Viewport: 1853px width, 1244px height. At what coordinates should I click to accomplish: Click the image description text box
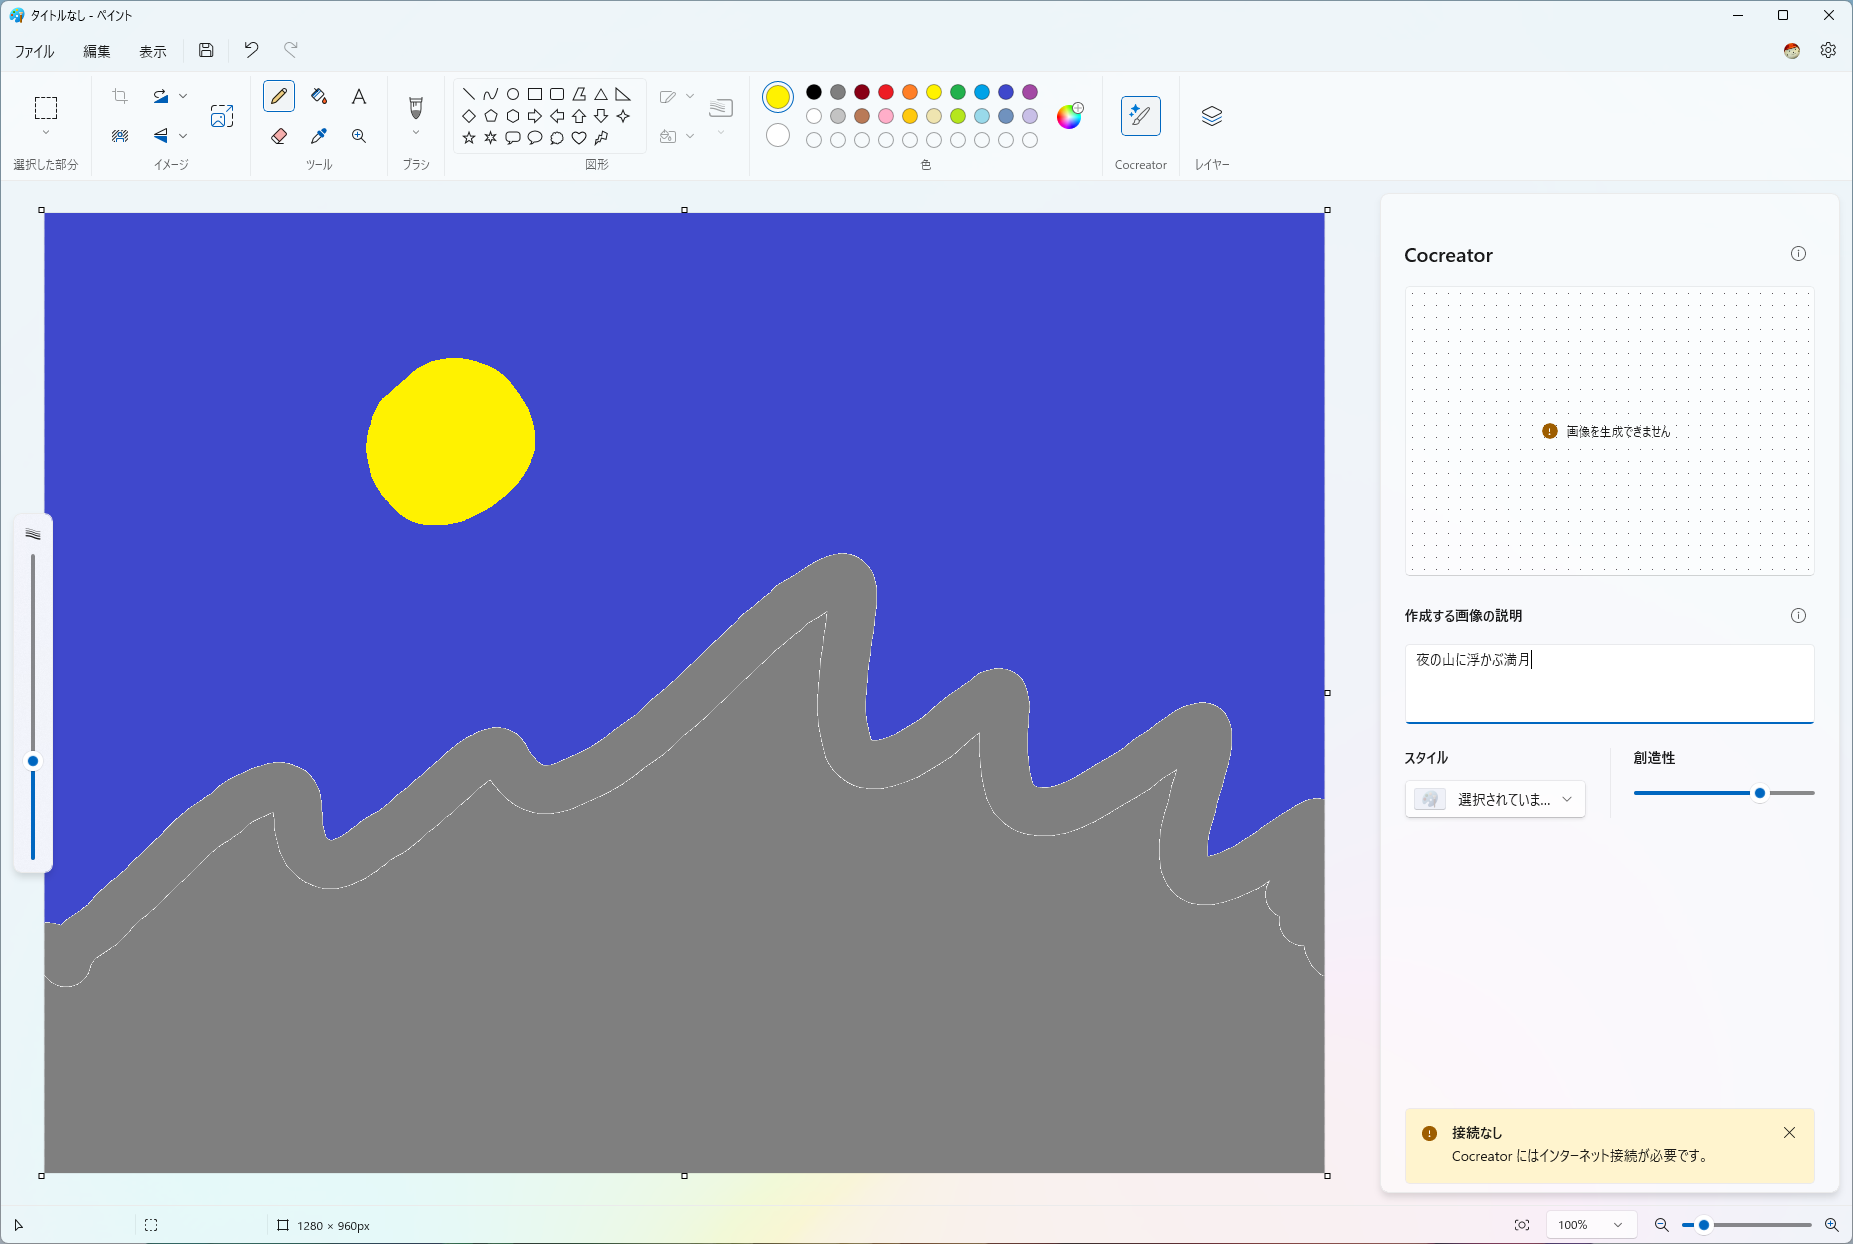pyautogui.click(x=1609, y=683)
